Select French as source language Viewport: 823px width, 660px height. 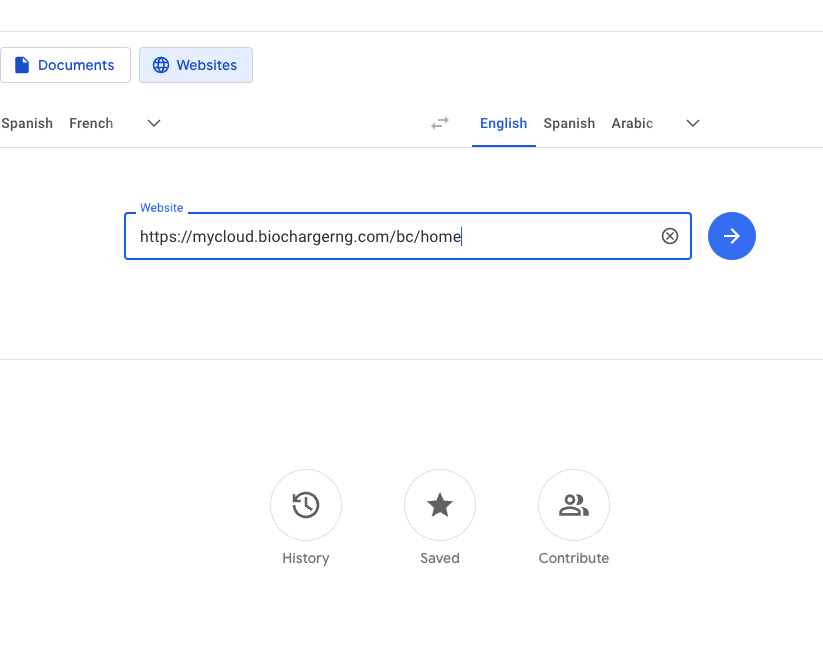tap(91, 124)
